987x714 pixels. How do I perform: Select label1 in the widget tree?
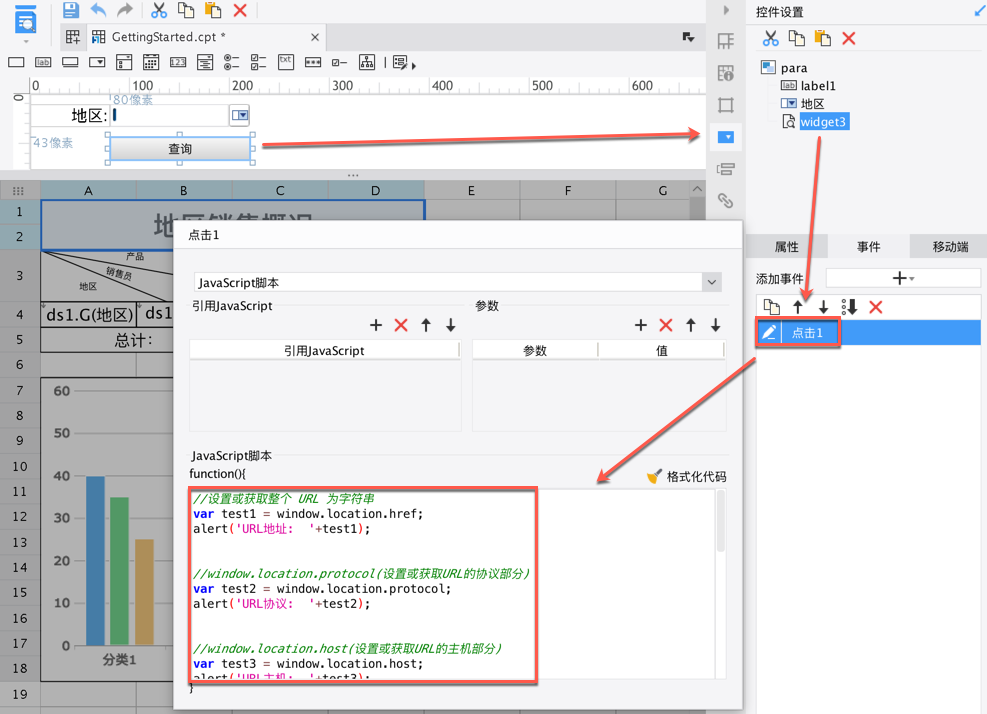click(817, 86)
